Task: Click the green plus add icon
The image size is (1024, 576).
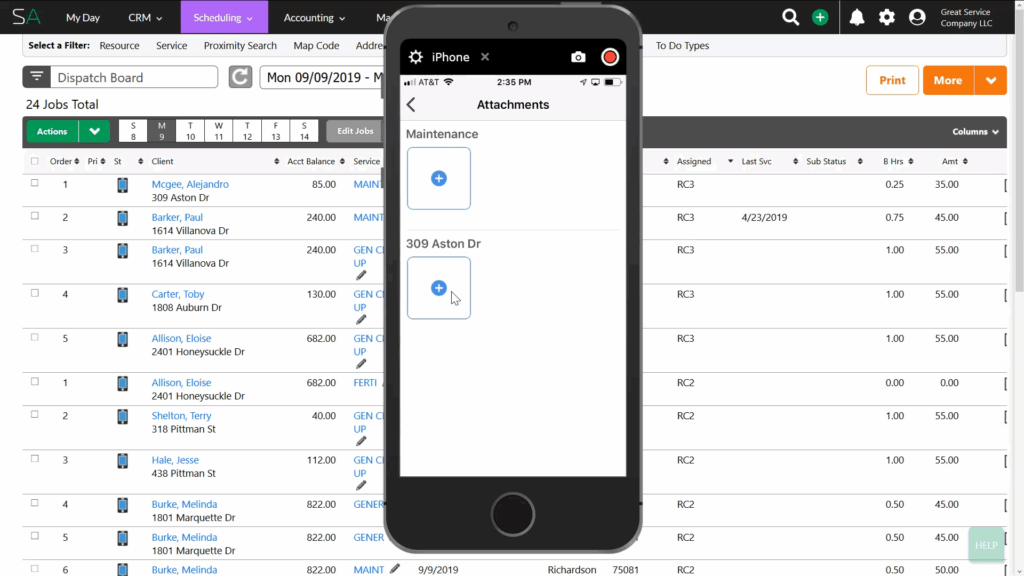Action: [x=820, y=18]
